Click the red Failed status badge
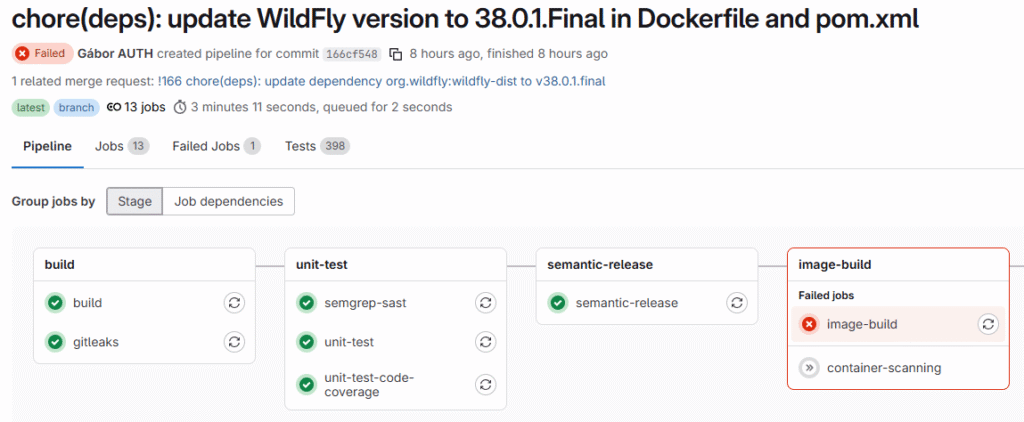The height and width of the screenshot is (422, 1024). pyautogui.click(x=42, y=54)
